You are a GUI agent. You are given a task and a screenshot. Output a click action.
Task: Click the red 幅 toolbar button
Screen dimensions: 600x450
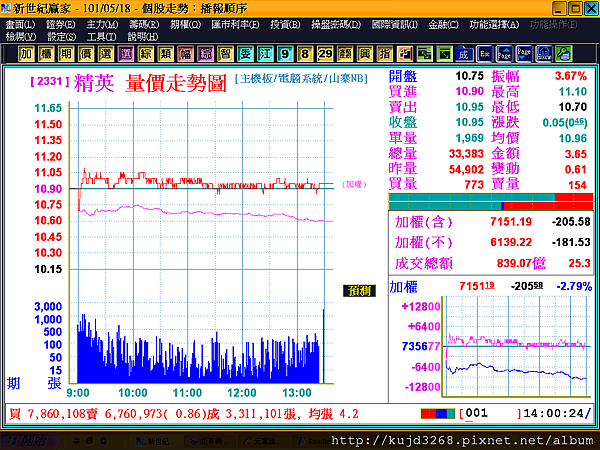[185, 54]
